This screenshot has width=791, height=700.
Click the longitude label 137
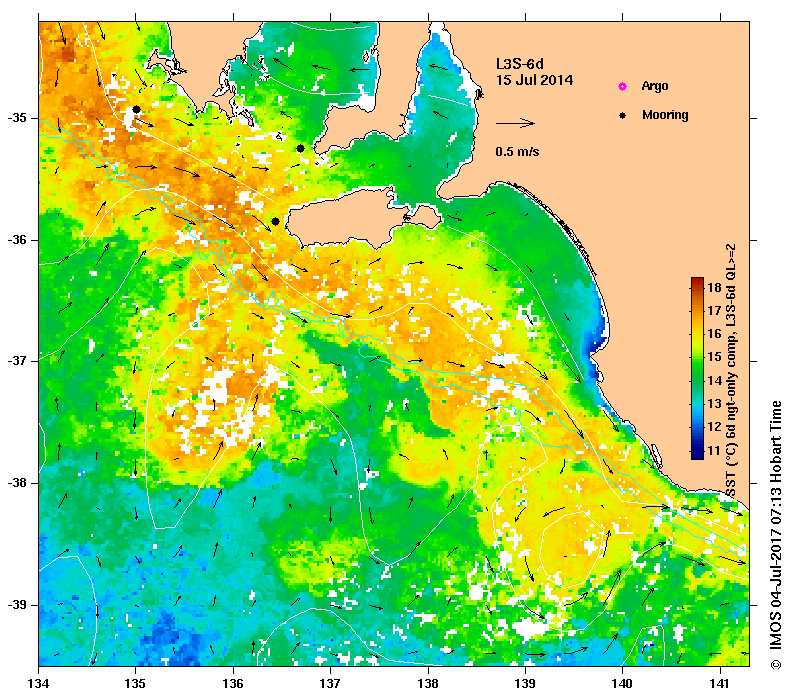(330, 684)
